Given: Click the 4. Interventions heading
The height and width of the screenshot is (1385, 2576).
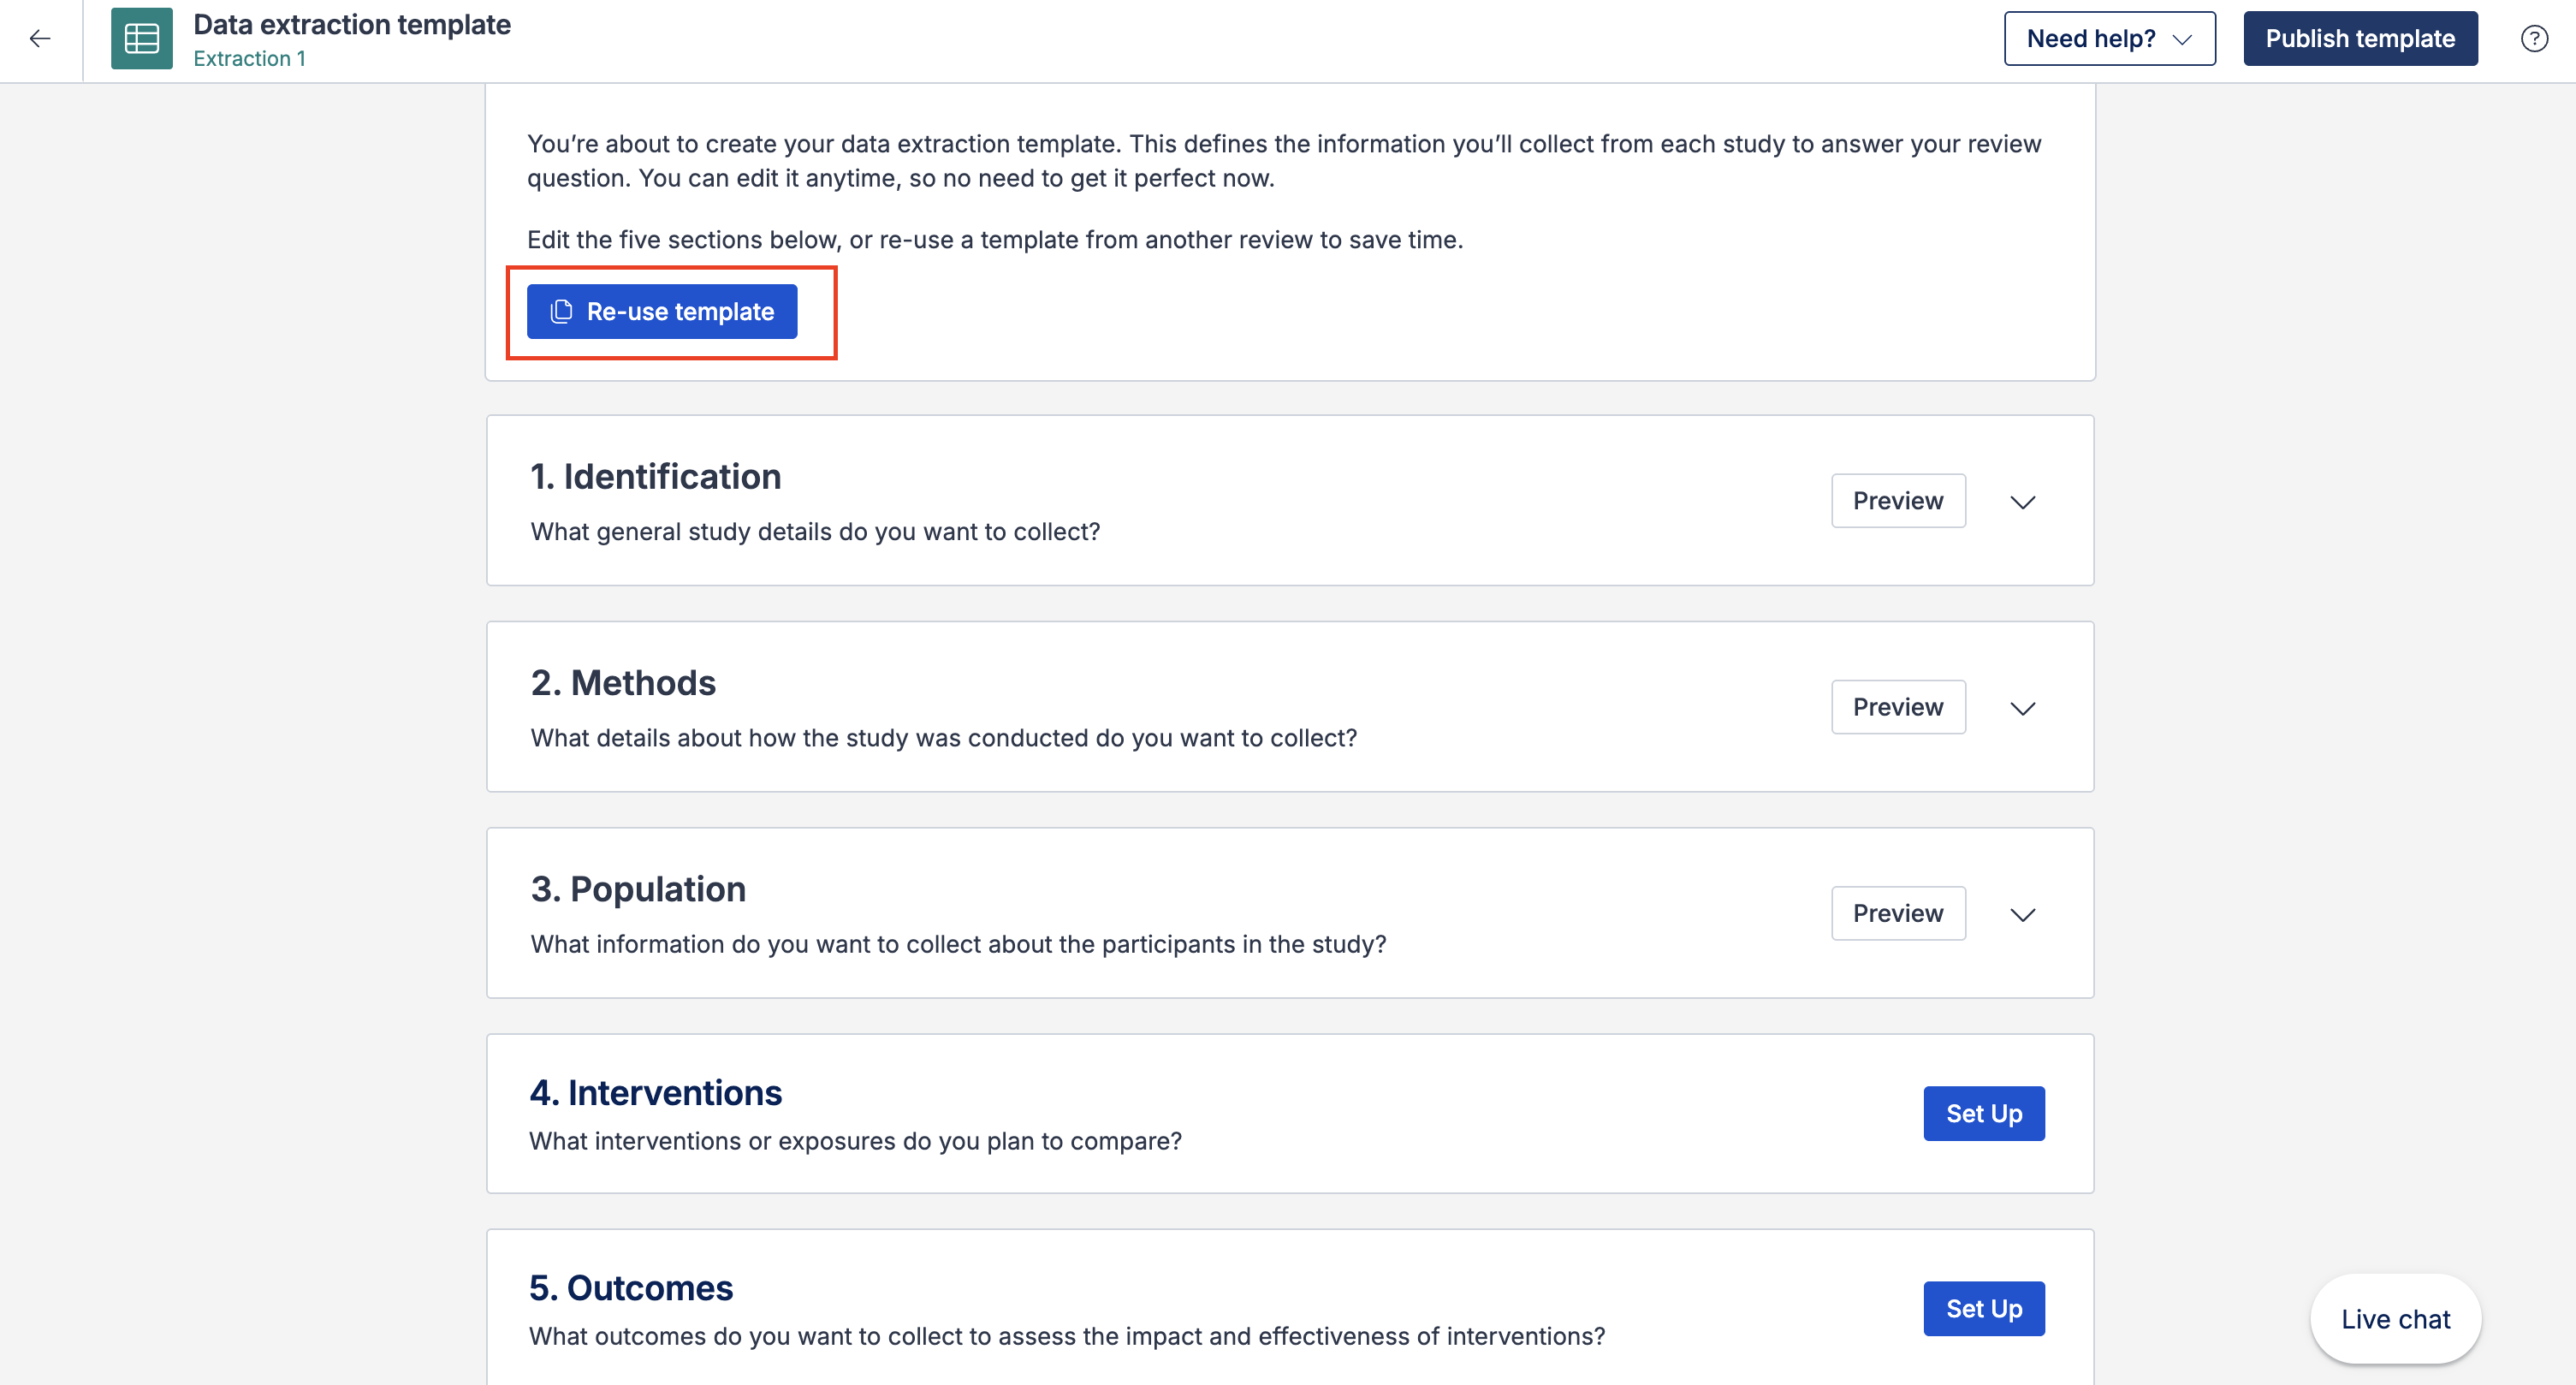Looking at the screenshot, I should 655,1093.
